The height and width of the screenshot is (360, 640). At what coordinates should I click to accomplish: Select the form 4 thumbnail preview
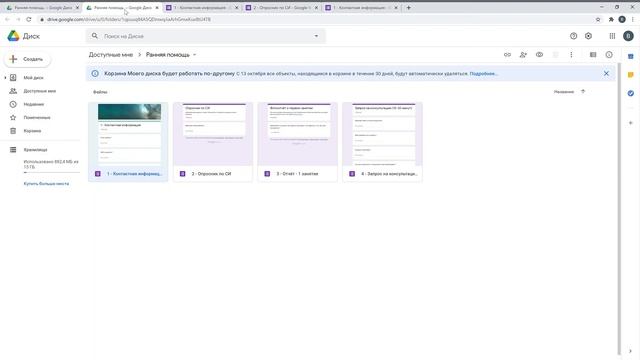pos(383,134)
